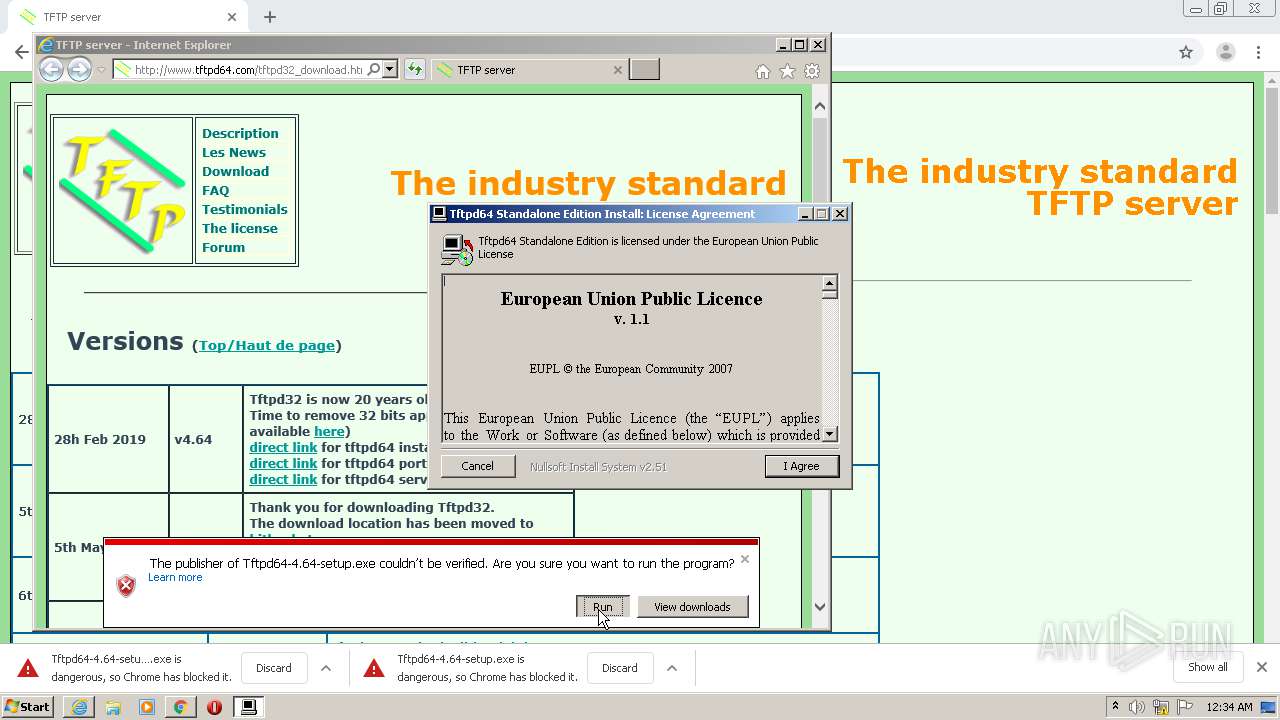Open the Learn more link in warning
1280x720 pixels.
(x=175, y=577)
